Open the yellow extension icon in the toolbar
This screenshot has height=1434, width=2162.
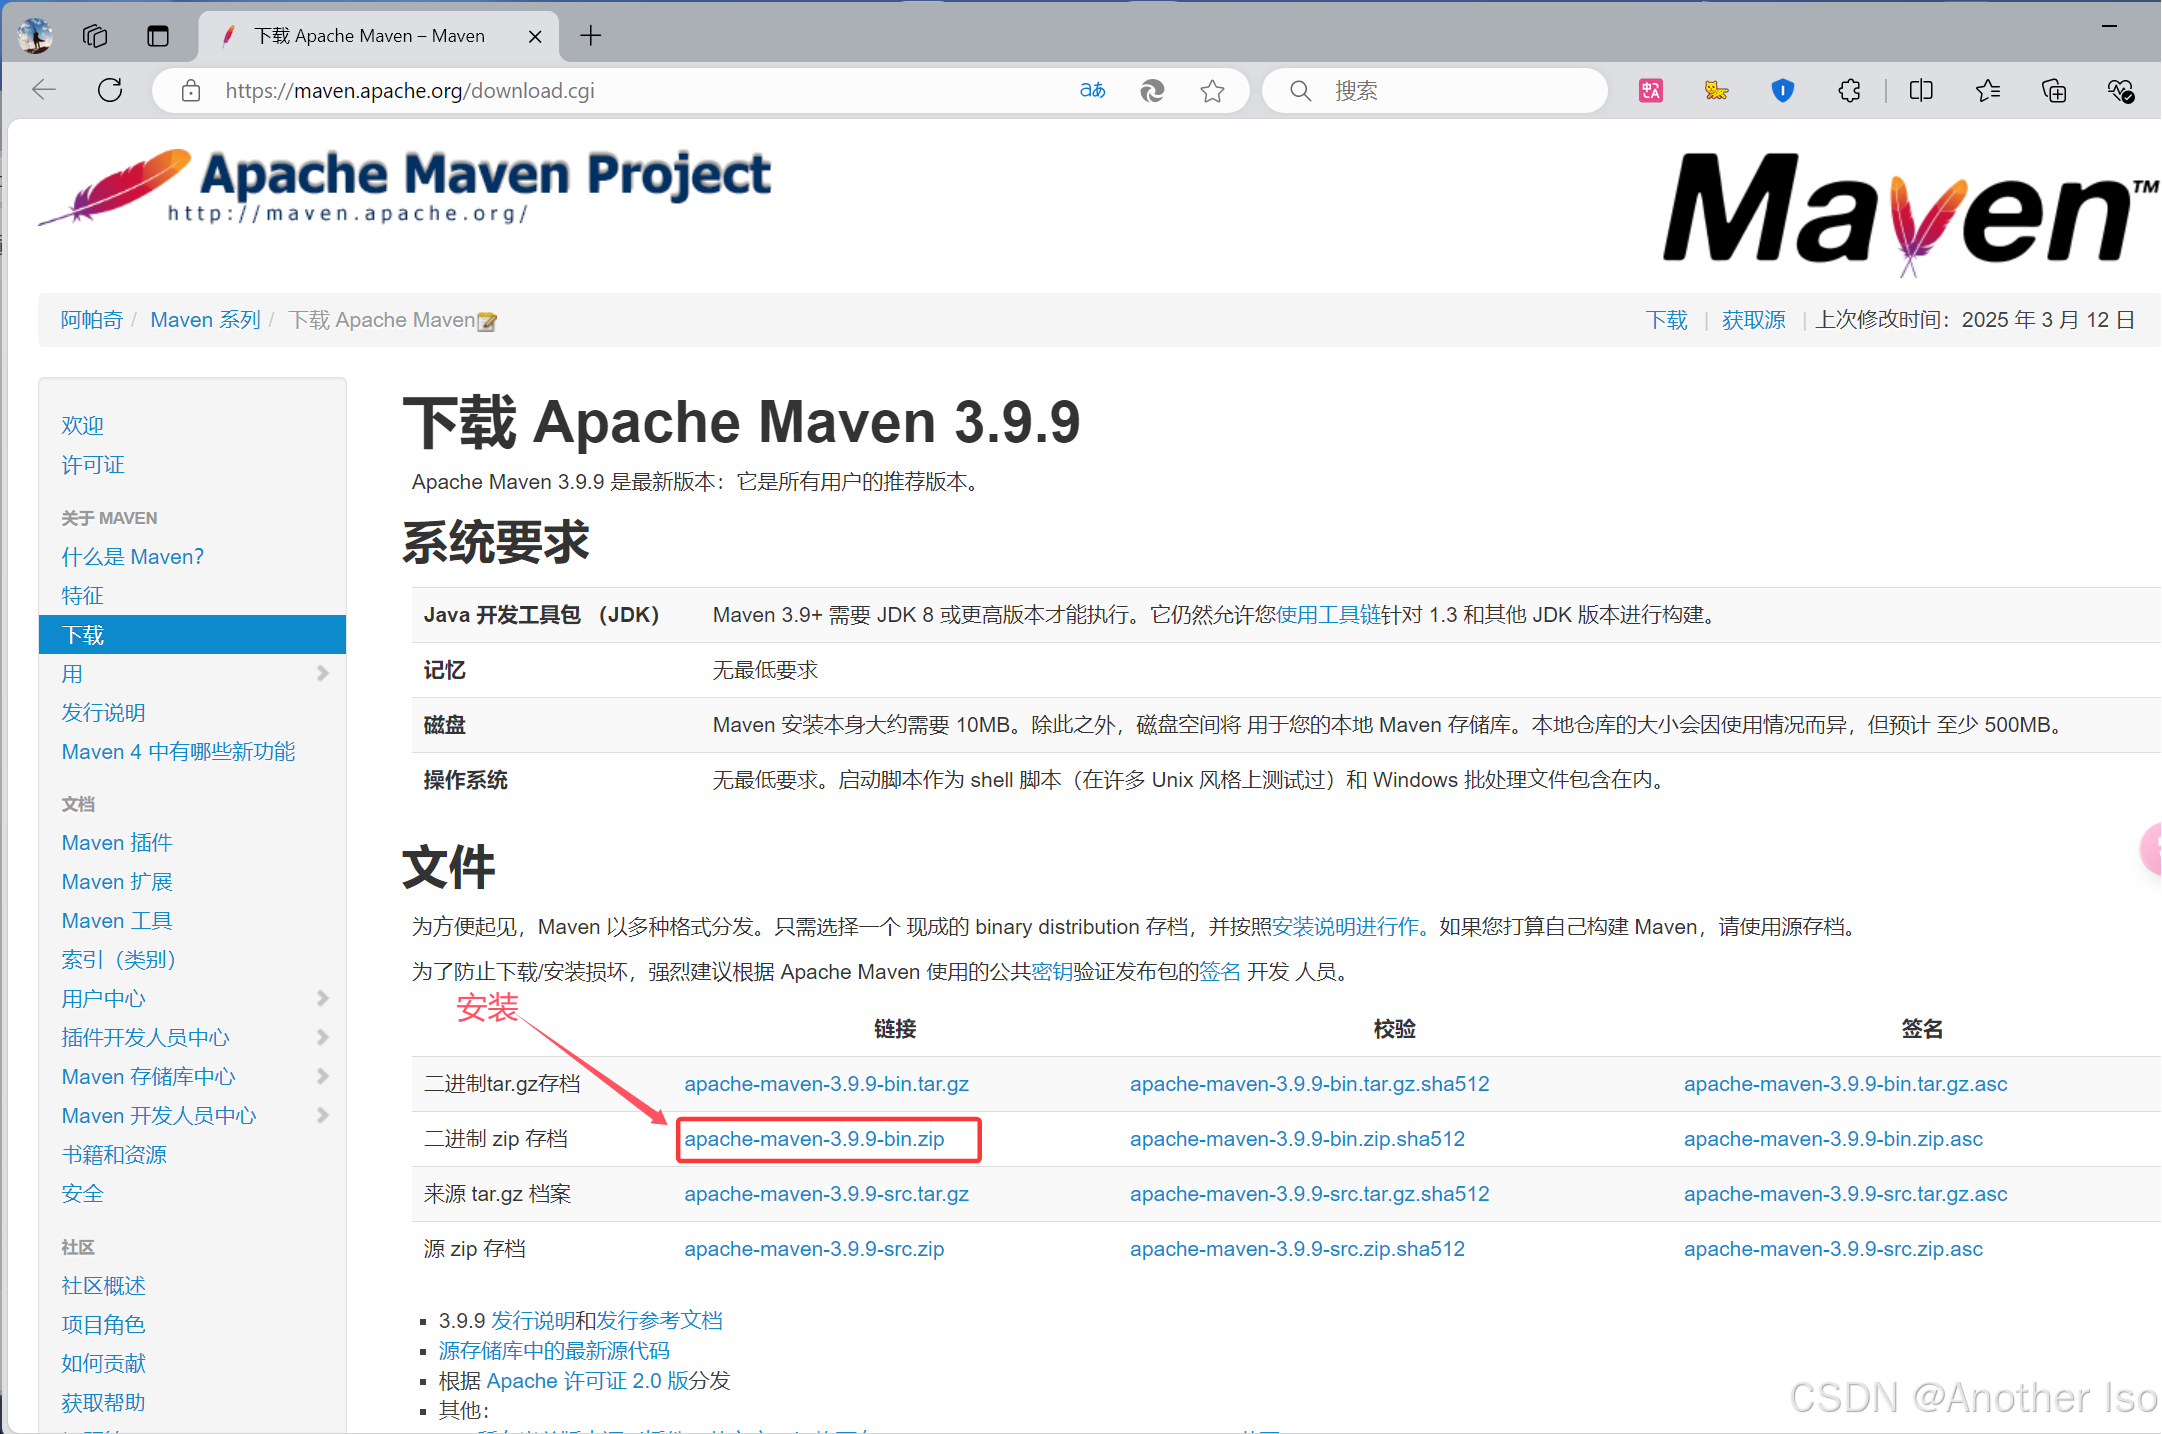tap(1716, 91)
